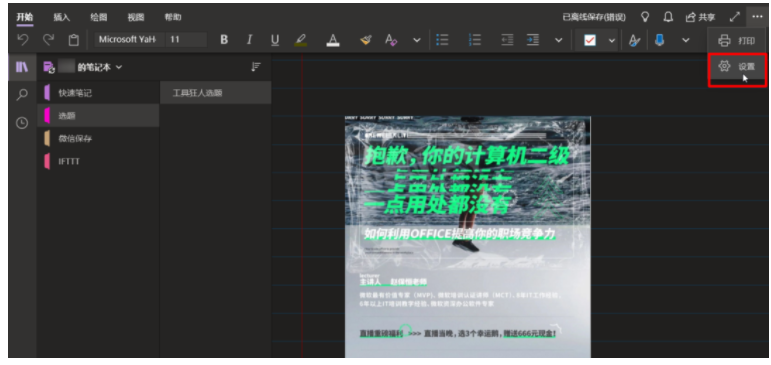This screenshot has width=771, height=365.
Task: Decrease the paragraph indent
Action: click(x=507, y=40)
